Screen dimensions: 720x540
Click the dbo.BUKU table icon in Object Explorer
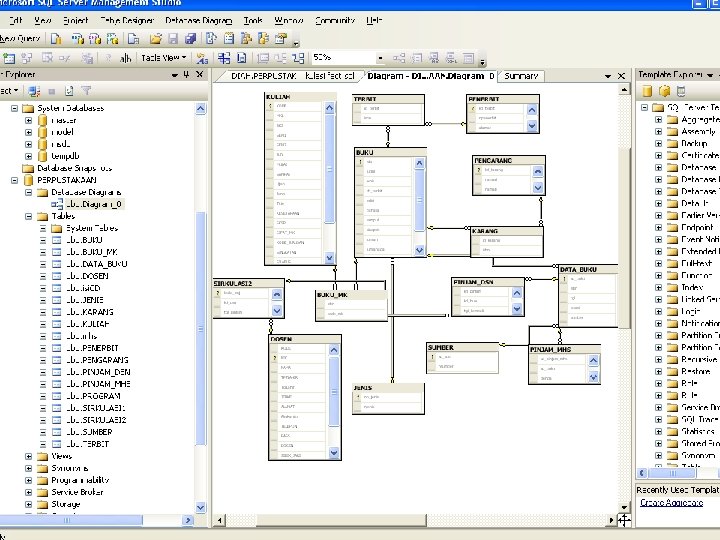pos(57,240)
